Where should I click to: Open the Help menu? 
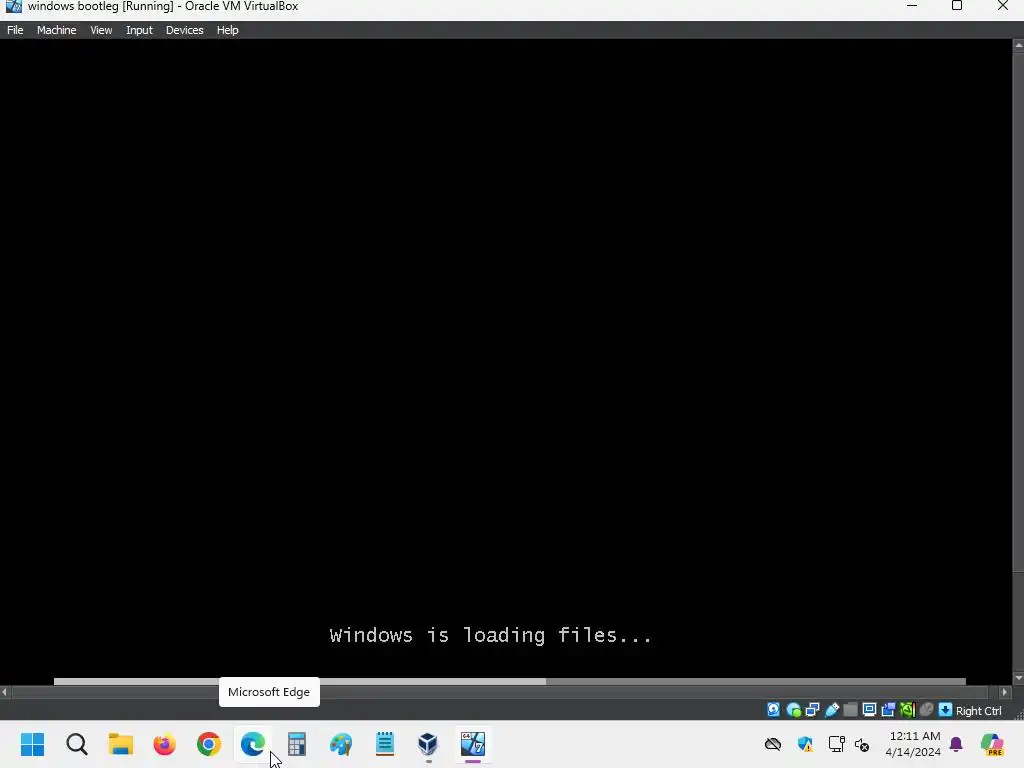point(227,30)
